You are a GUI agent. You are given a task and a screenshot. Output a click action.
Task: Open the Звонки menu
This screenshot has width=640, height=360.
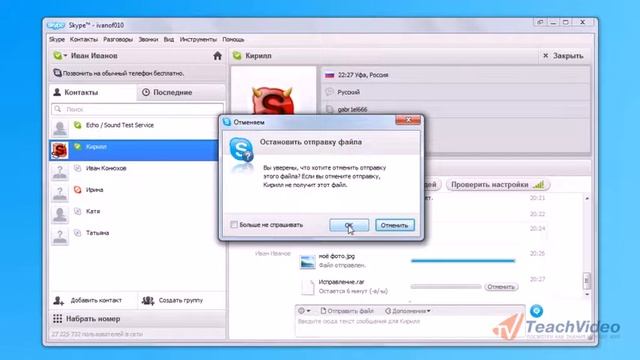tap(148, 40)
